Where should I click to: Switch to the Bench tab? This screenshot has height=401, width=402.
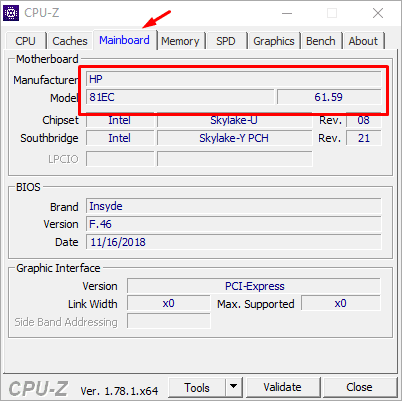pyautogui.click(x=321, y=41)
